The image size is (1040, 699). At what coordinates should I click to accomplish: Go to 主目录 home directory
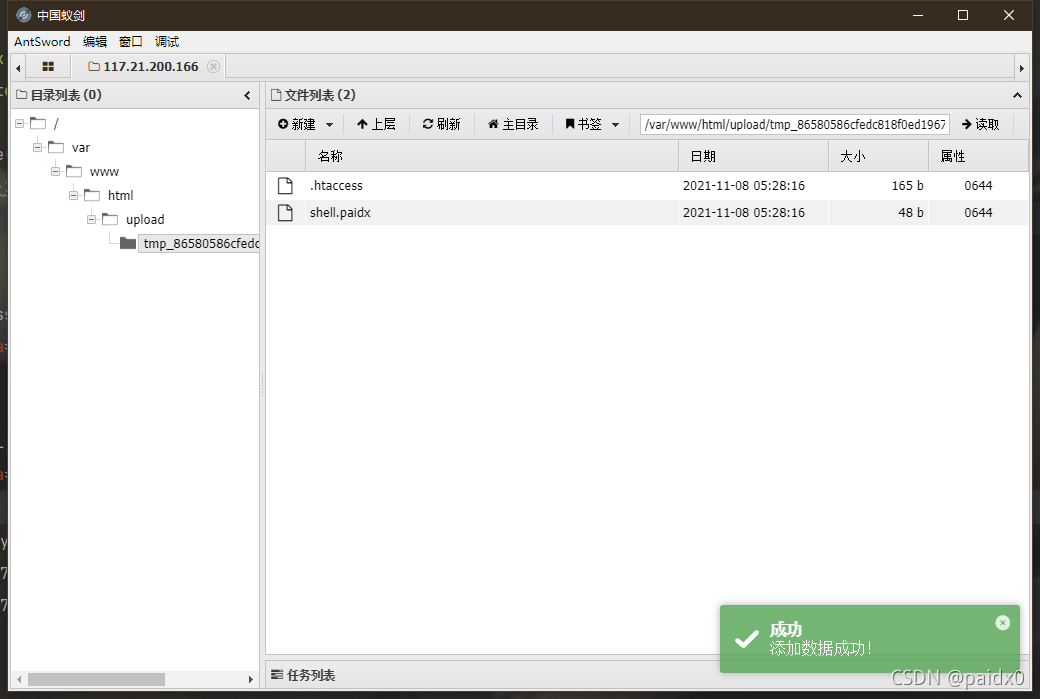point(513,124)
